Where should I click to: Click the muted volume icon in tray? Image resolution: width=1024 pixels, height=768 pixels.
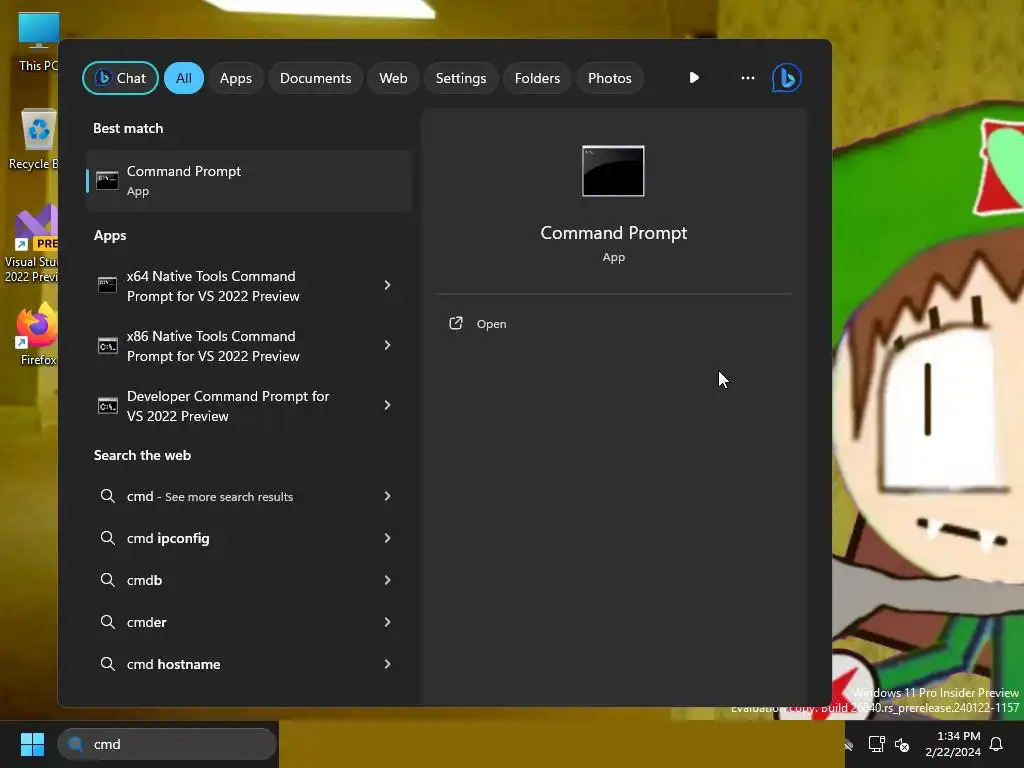coord(902,744)
